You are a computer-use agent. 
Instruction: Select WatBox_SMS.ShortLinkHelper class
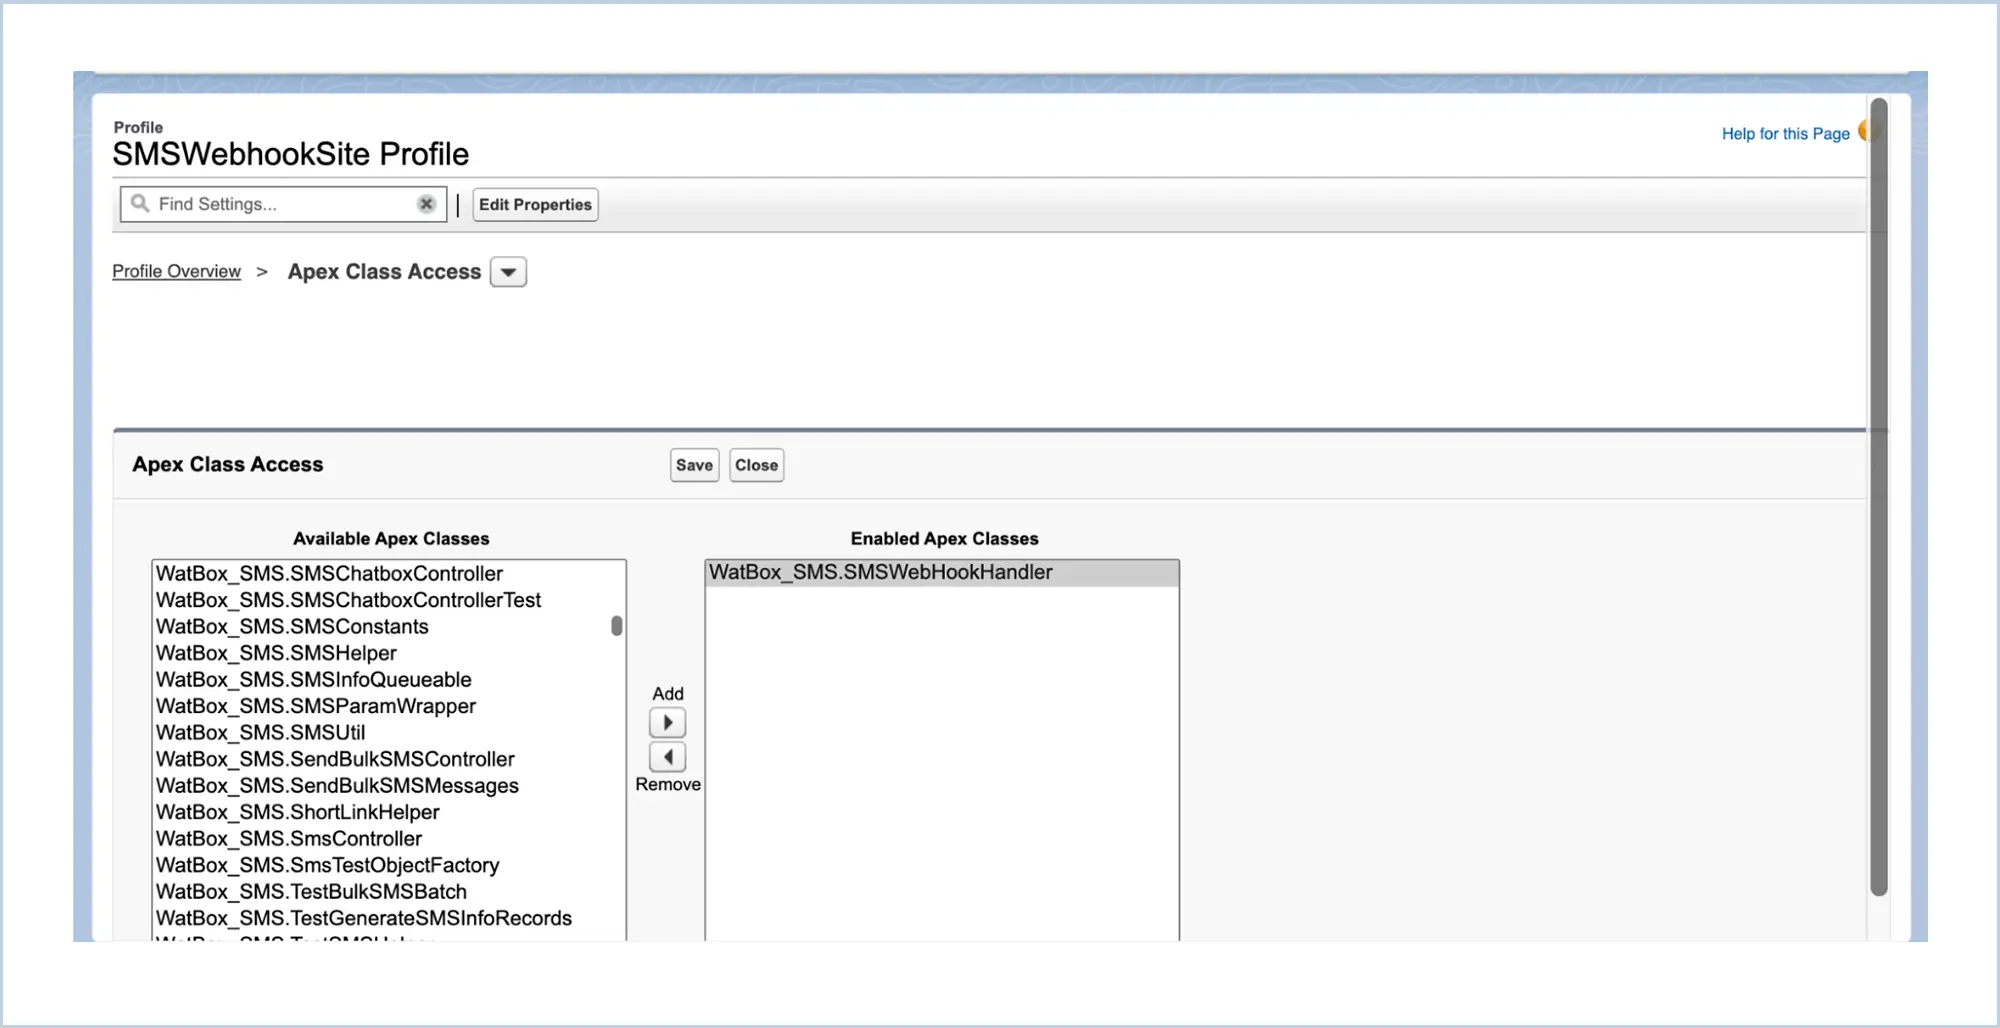click(x=297, y=812)
